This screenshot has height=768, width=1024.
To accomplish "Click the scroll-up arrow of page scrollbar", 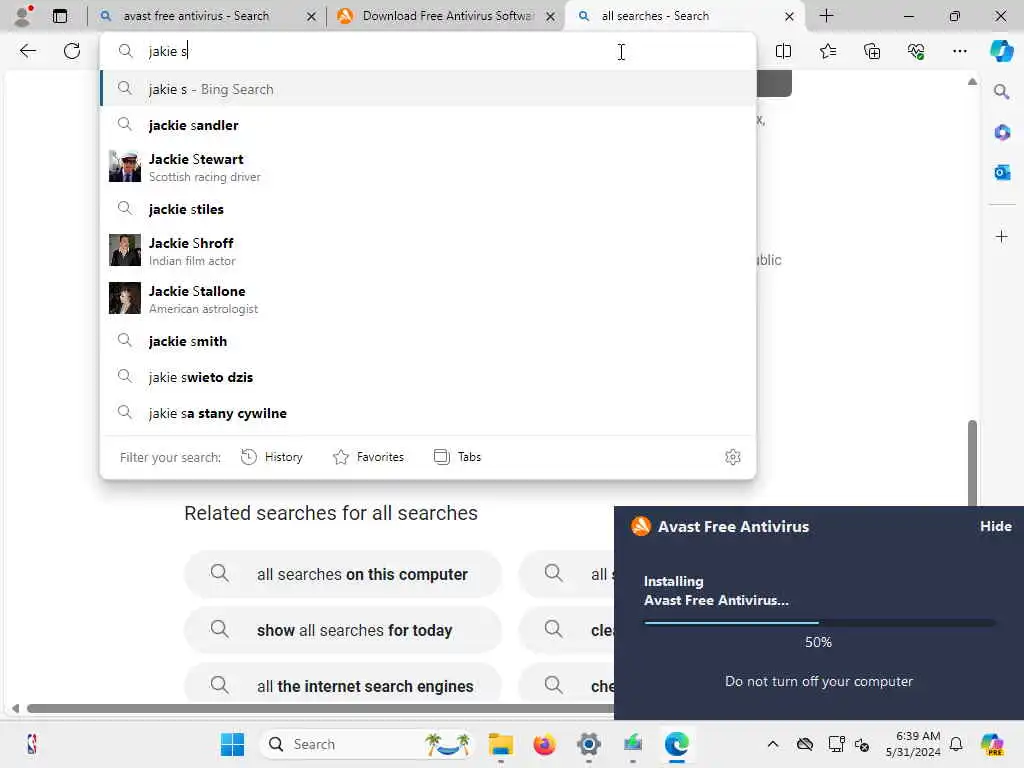I will pos(972,82).
